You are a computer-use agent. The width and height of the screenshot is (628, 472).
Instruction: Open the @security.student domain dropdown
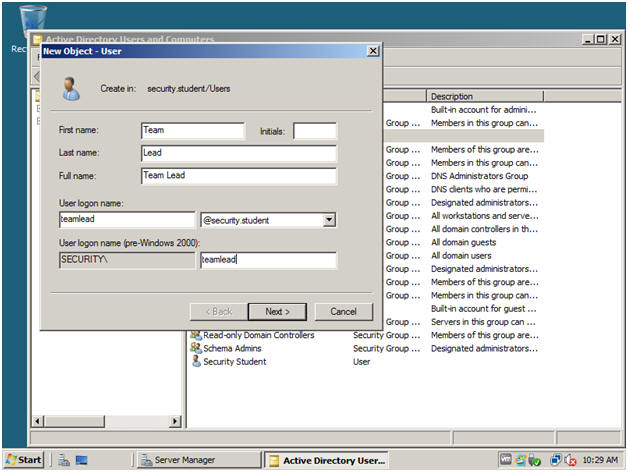(329, 220)
